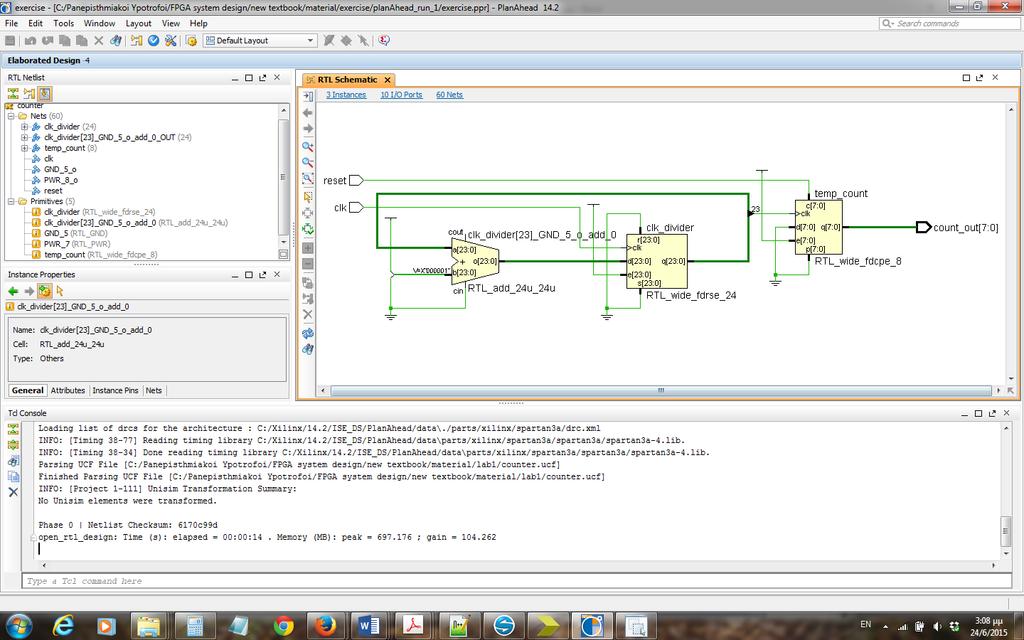Click the select area icon in schematic toolbar
This screenshot has height=640, width=1024.
[x=308, y=197]
